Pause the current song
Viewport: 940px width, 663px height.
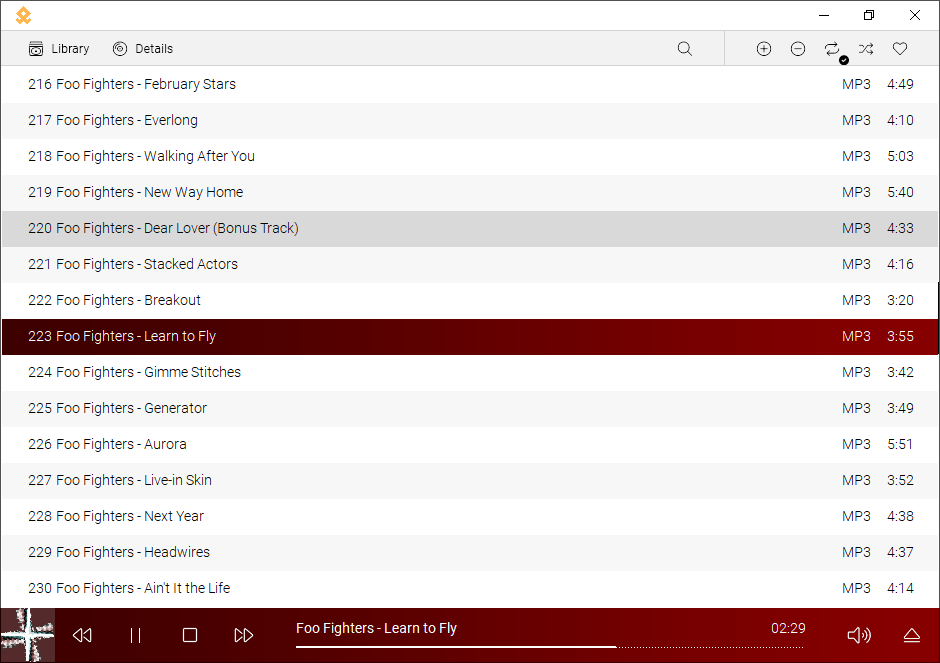[136, 635]
